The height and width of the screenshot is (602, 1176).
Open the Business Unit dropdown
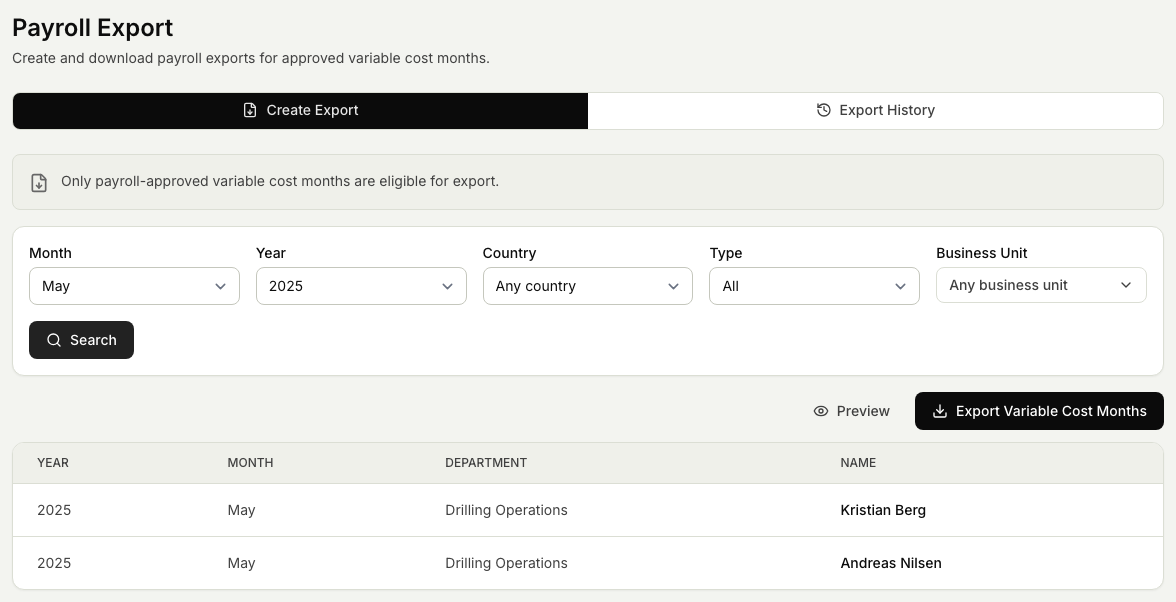point(1041,285)
